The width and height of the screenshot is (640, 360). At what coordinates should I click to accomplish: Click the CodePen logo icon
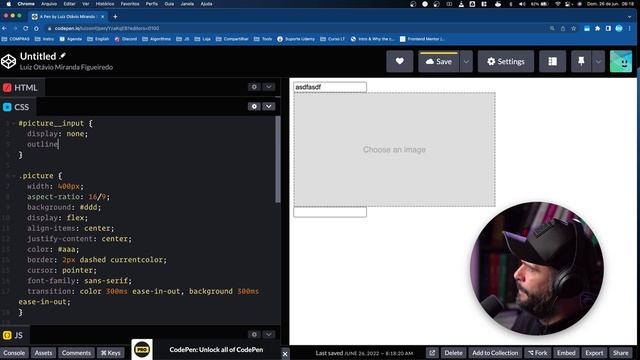[8, 61]
